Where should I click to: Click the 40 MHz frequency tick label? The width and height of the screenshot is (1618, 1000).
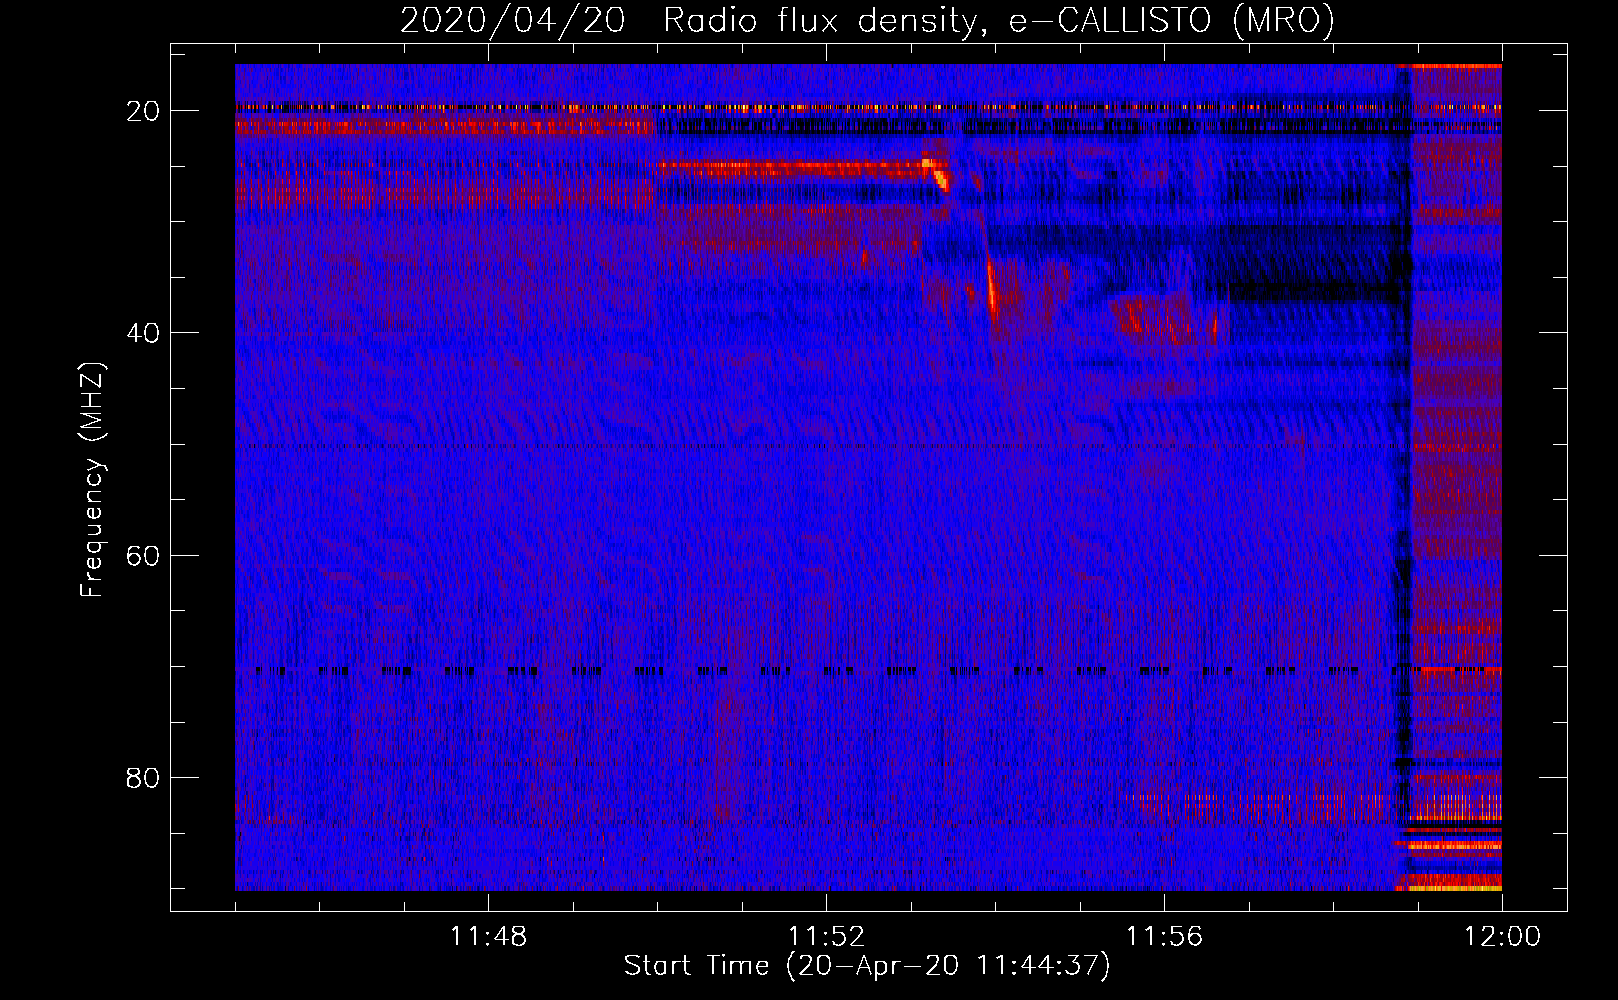144,333
